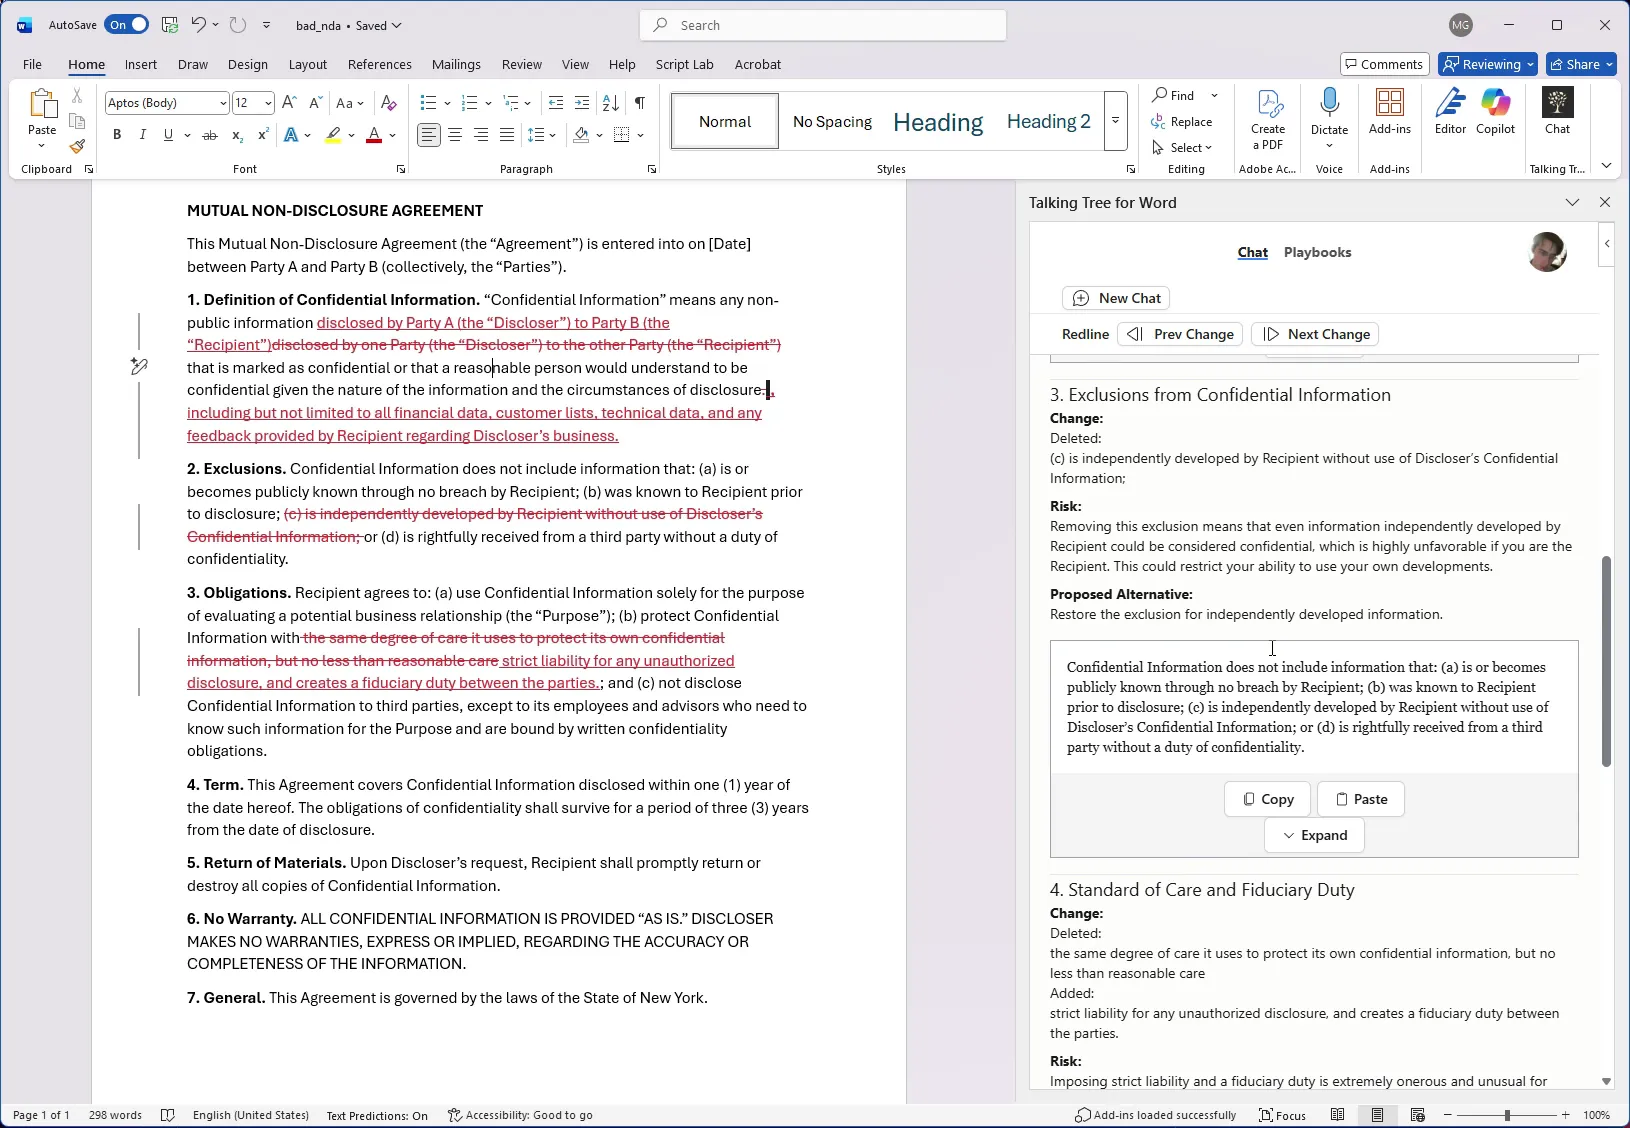Screen dimensions: 1630x1128
Task: Collapse the ribbon with chevron
Action: pyautogui.click(x=1606, y=166)
